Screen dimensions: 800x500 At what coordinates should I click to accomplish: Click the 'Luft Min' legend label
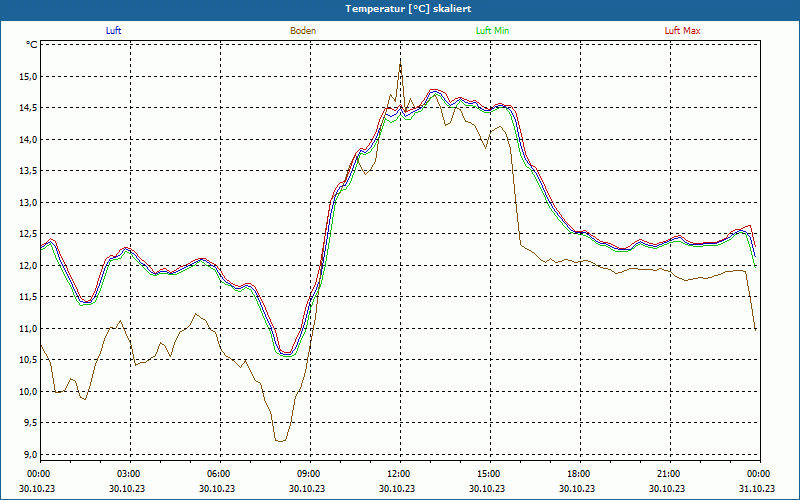point(492,31)
